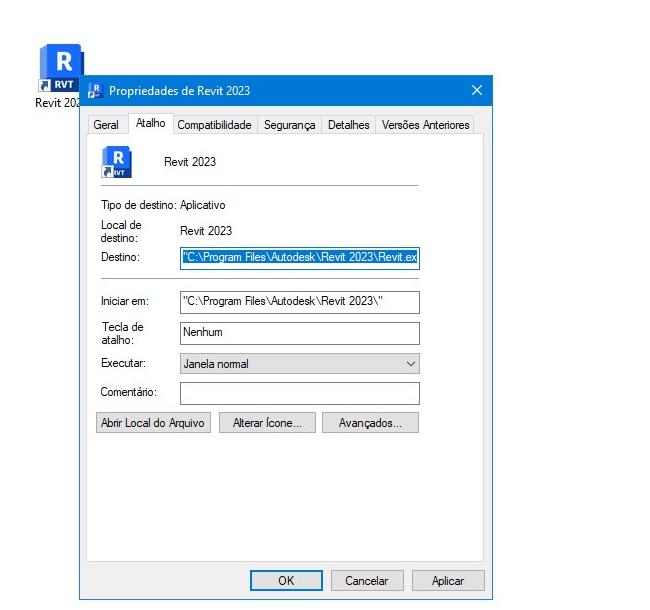Viewport: 650px width, 610px height.
Task: Click the Revit icon in dialog title bar
Action: [95, 91]
